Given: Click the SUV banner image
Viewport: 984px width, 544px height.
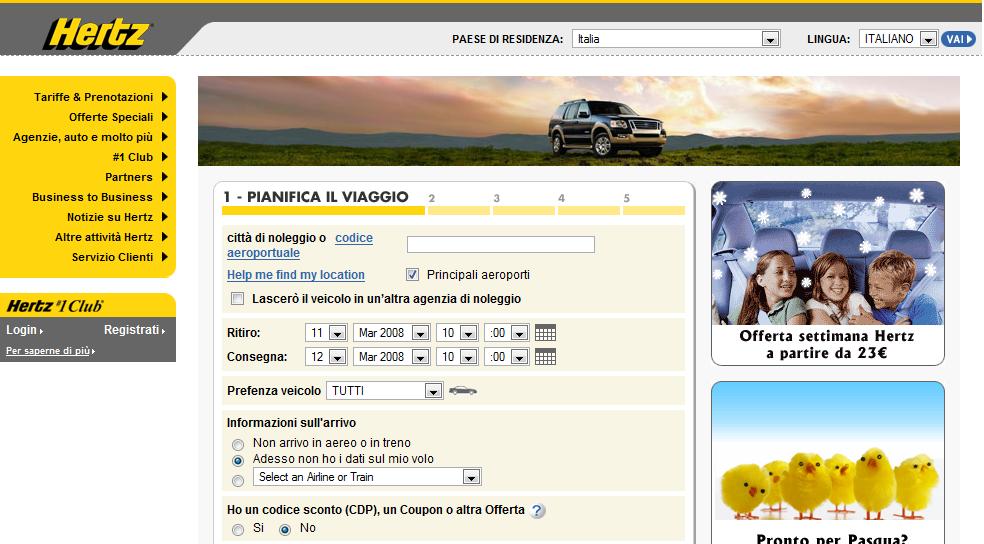Looking at the screenshot, I should (579, 121).
